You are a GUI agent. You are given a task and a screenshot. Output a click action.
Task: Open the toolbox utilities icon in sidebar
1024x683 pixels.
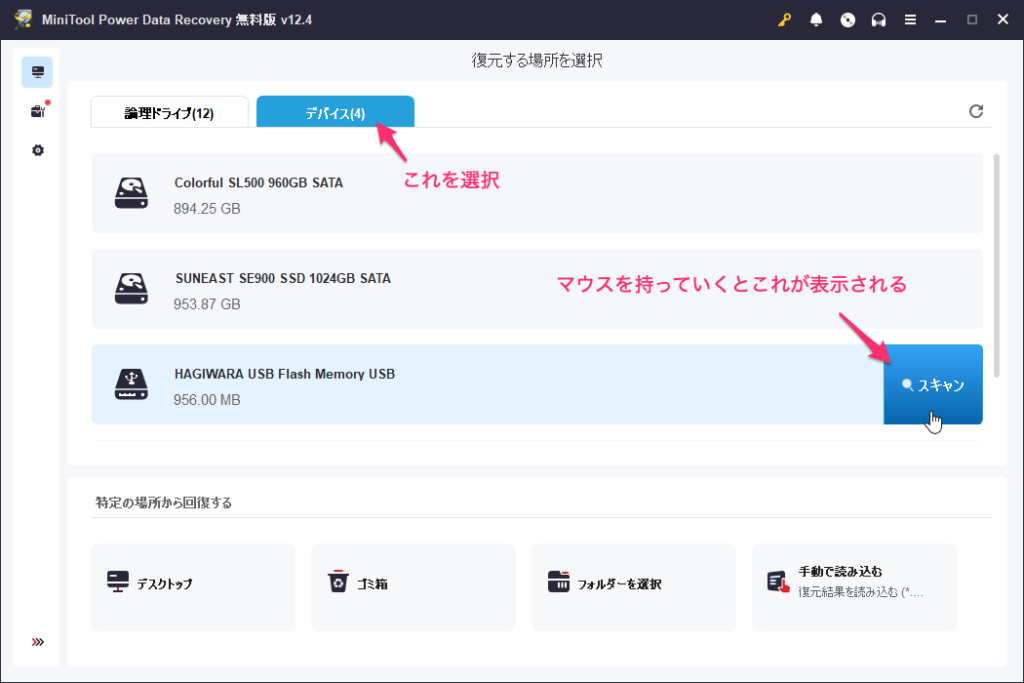coord(38,111)
